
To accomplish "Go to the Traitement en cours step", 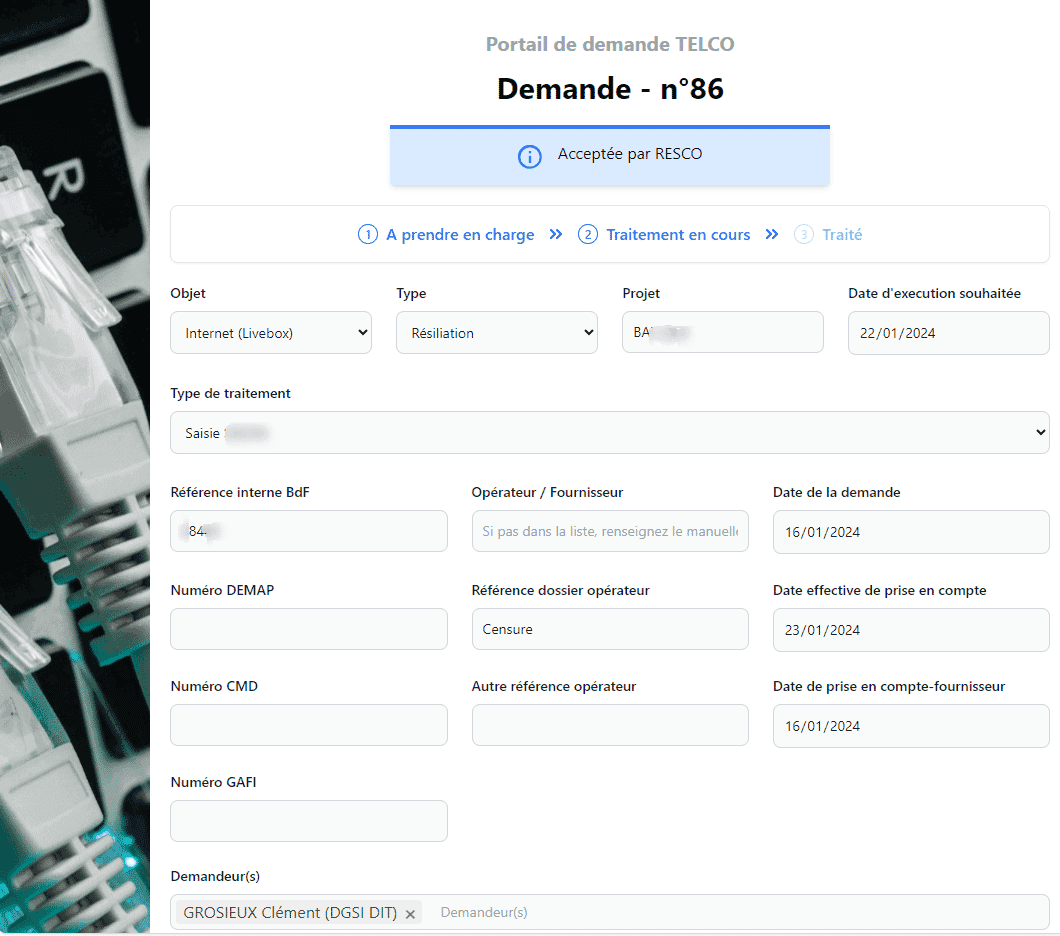I will 678,235.
